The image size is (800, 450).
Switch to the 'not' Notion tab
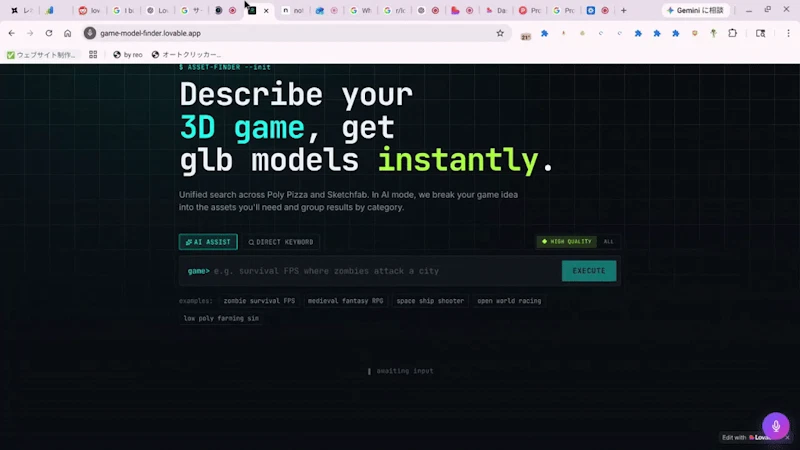(x=293, y=10)
